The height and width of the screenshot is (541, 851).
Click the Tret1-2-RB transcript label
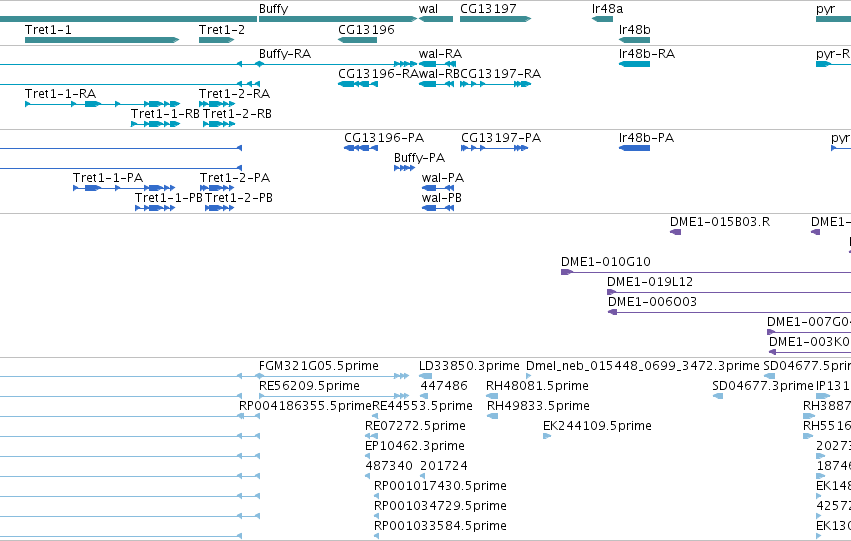click(237, 113)
